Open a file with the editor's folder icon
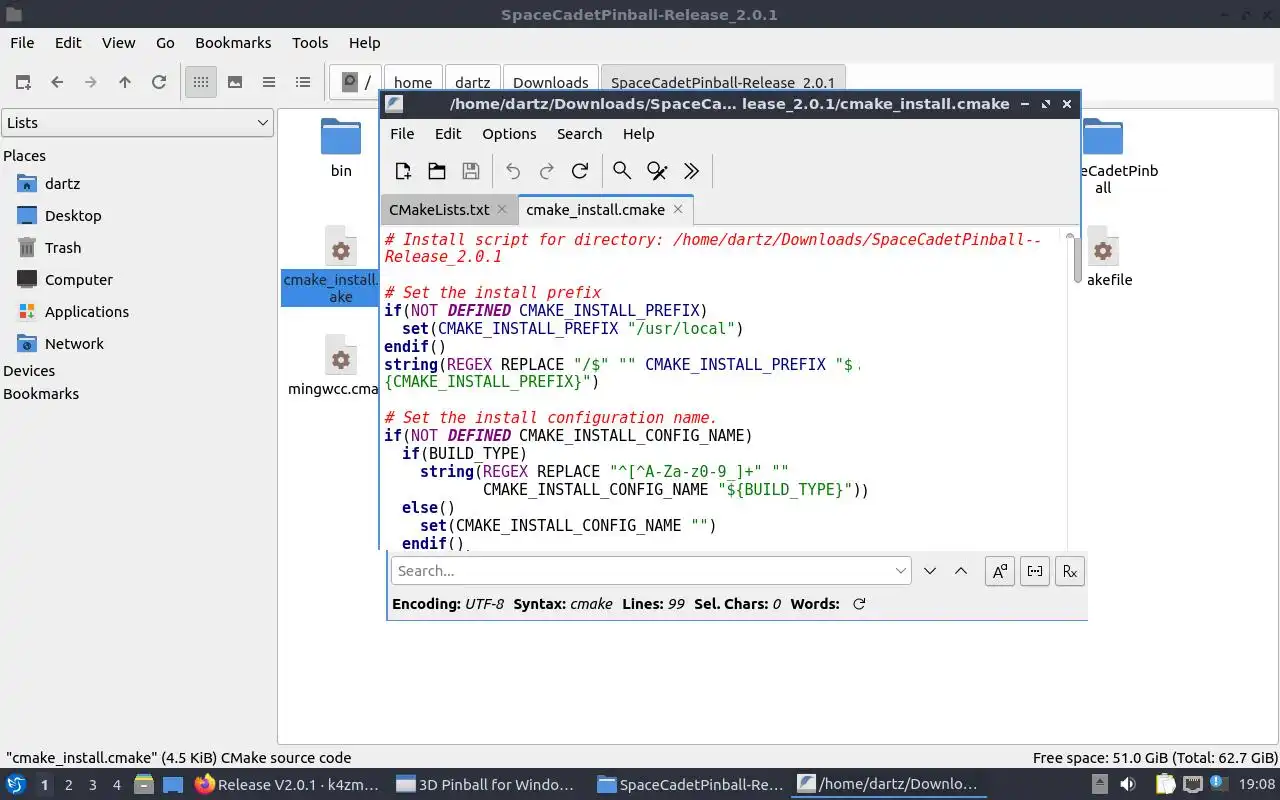This screenshot has width=1280, height=800. click(437, 171)
